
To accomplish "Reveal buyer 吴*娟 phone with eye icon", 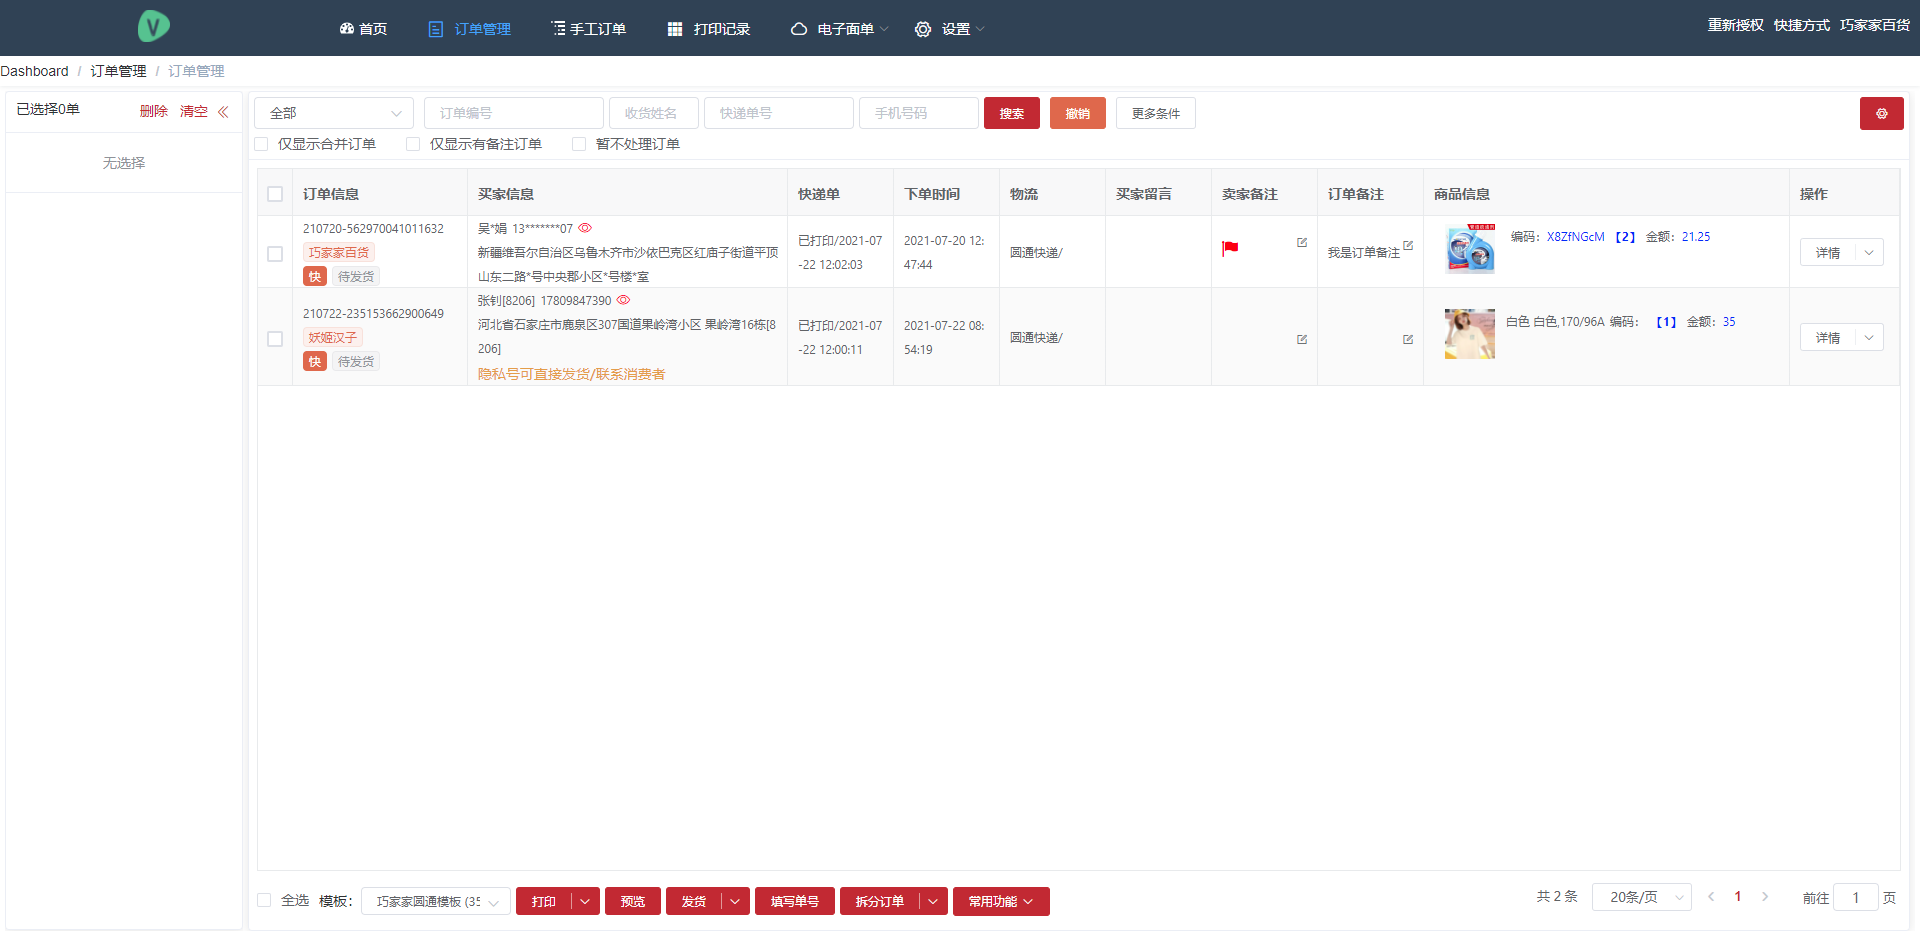I will (585, 228).
